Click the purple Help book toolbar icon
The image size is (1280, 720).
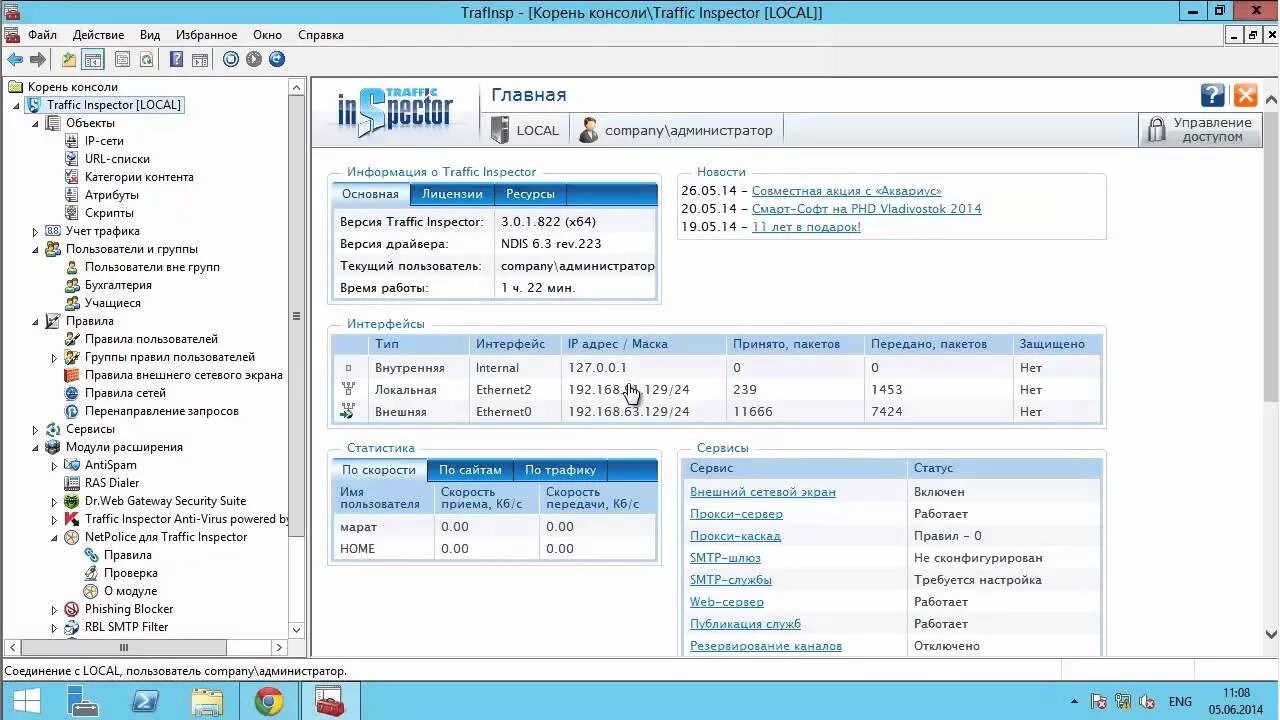176,60
